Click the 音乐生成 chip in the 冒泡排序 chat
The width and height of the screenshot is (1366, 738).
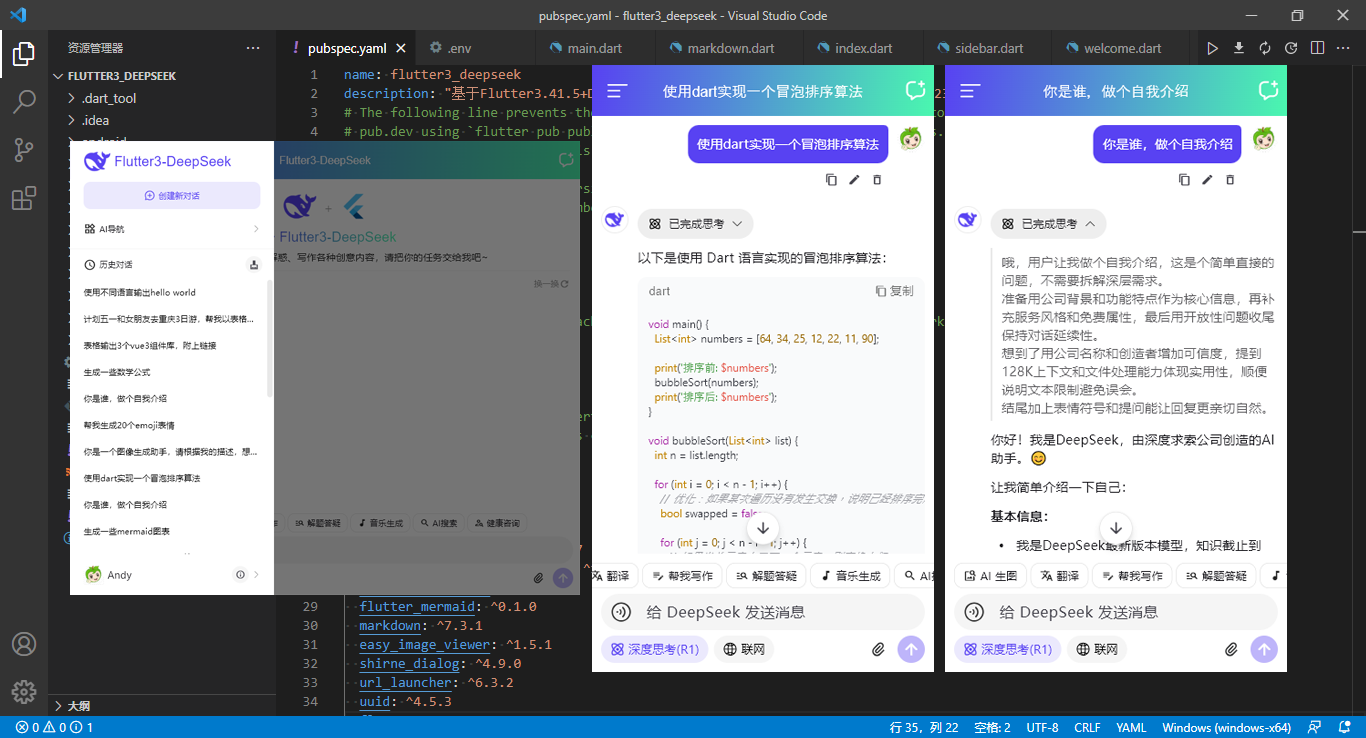[x=850, y=576]
